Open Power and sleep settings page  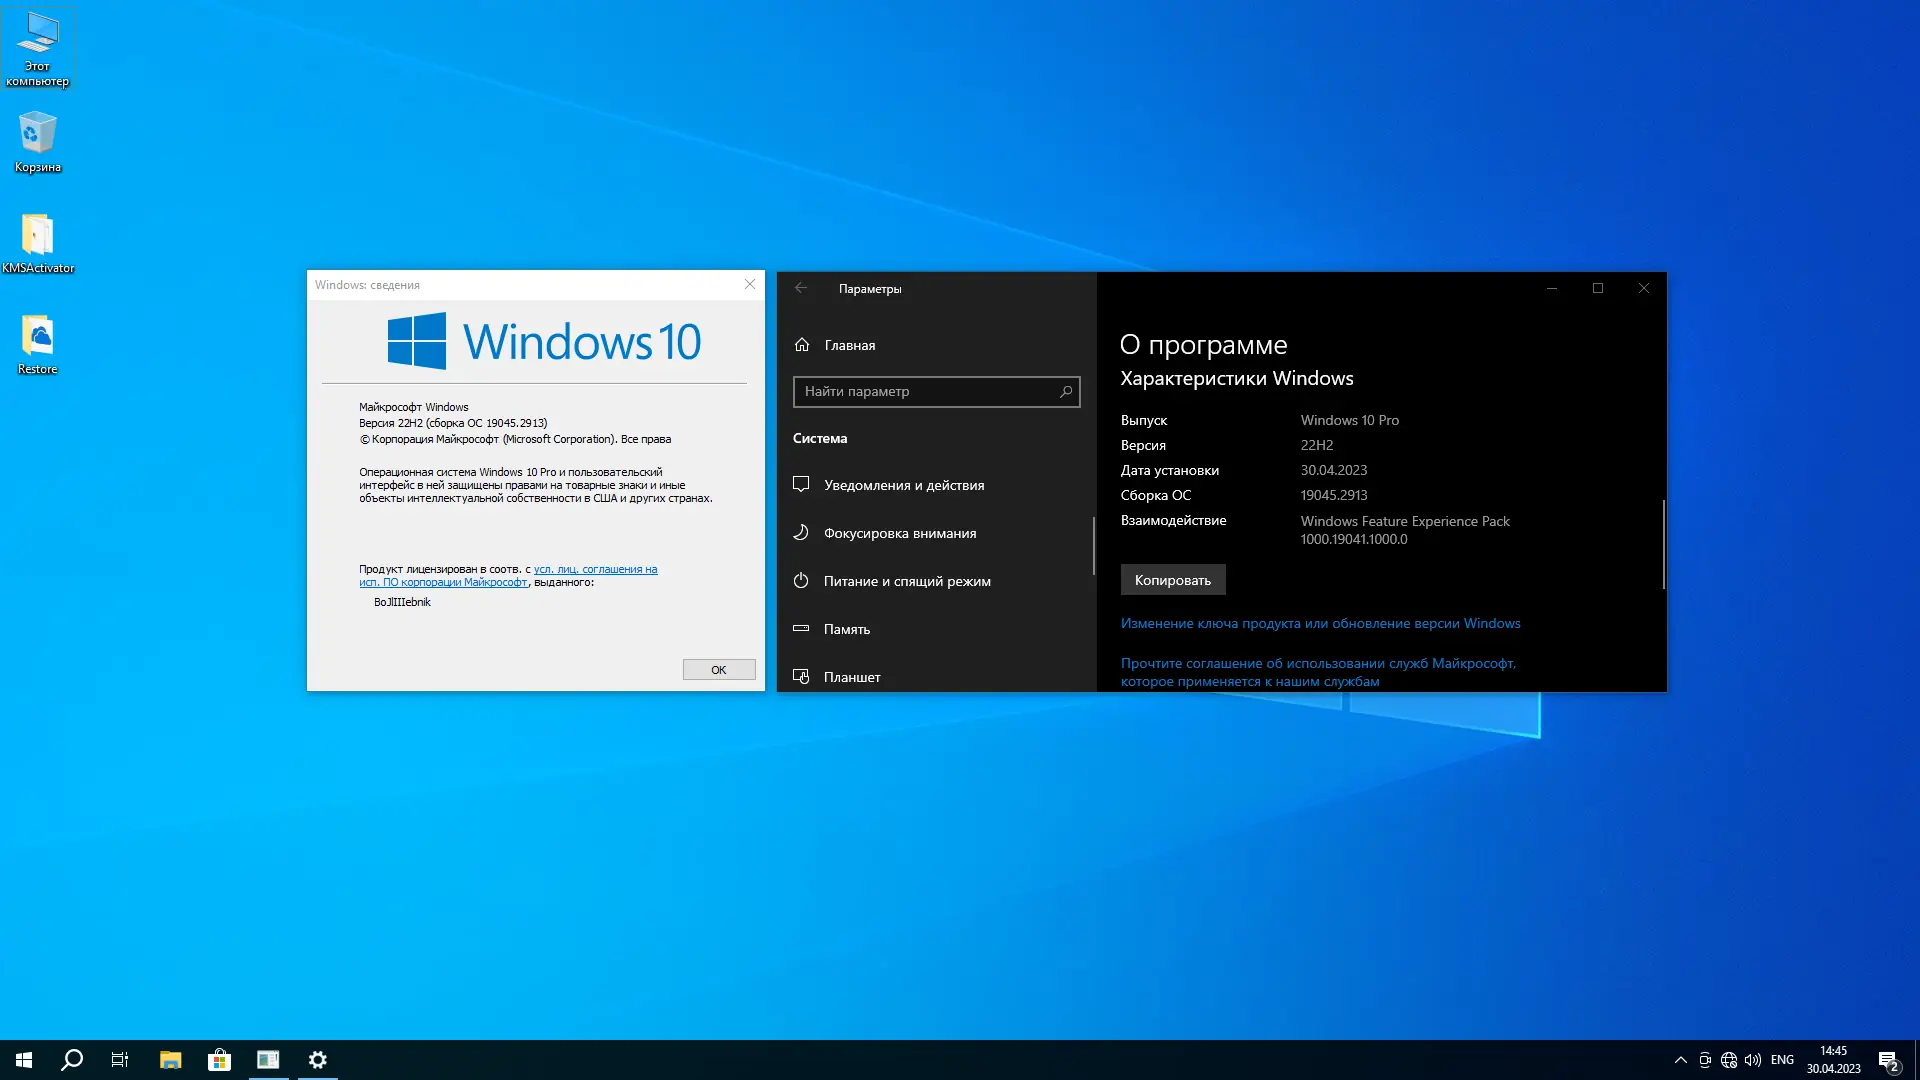906,581
